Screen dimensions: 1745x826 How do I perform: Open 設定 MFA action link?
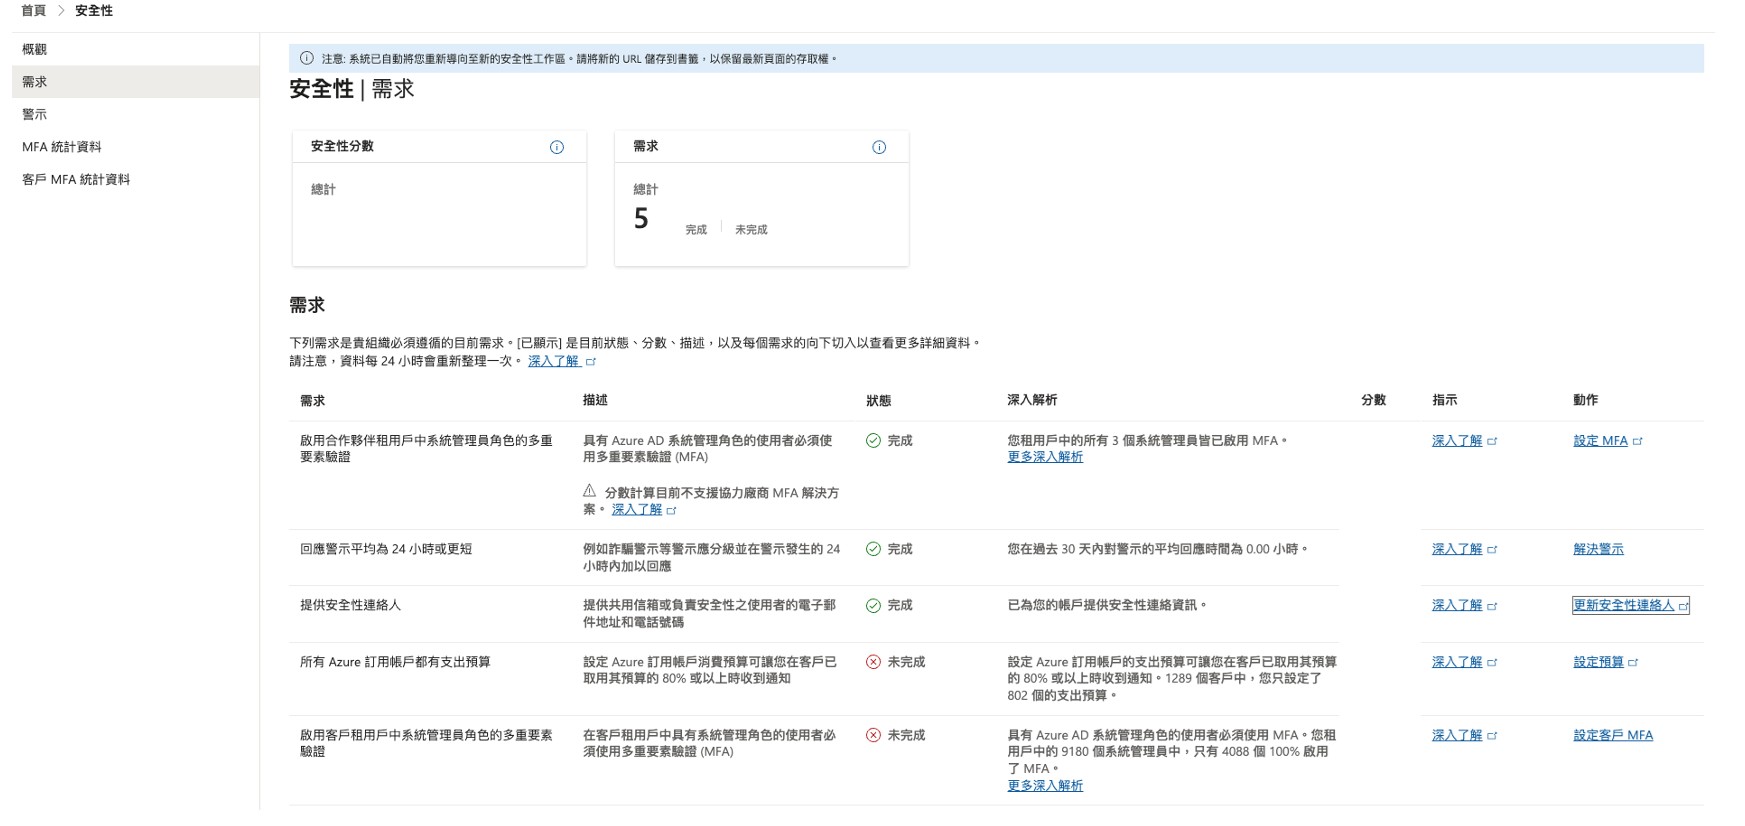(x=1600, y=441)
